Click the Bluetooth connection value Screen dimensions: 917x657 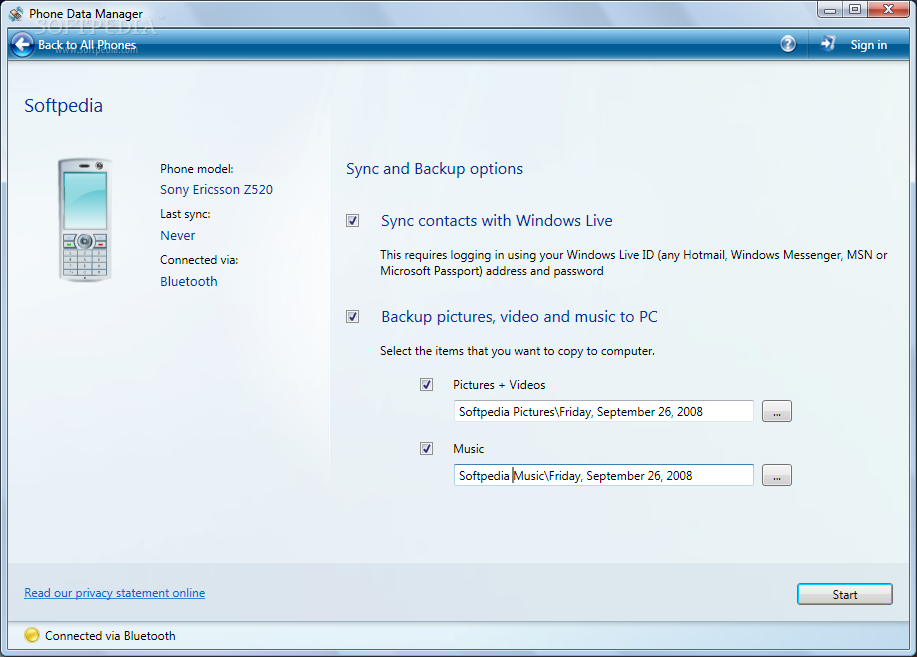[189, 281]
